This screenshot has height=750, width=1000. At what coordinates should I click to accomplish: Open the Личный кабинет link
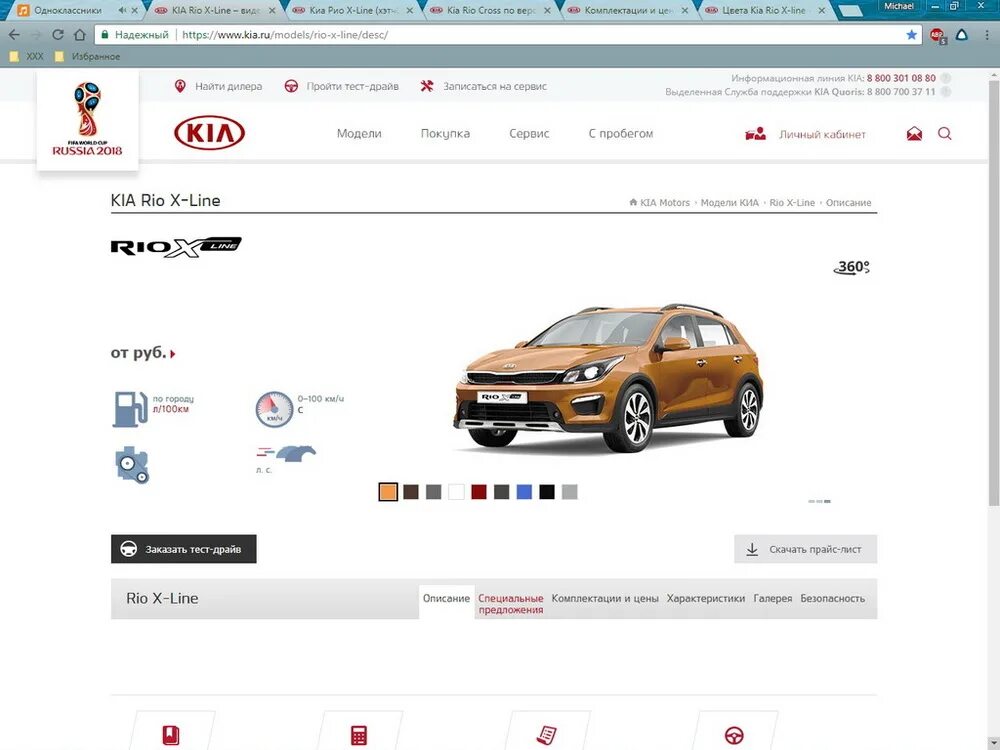coord(822,135)
